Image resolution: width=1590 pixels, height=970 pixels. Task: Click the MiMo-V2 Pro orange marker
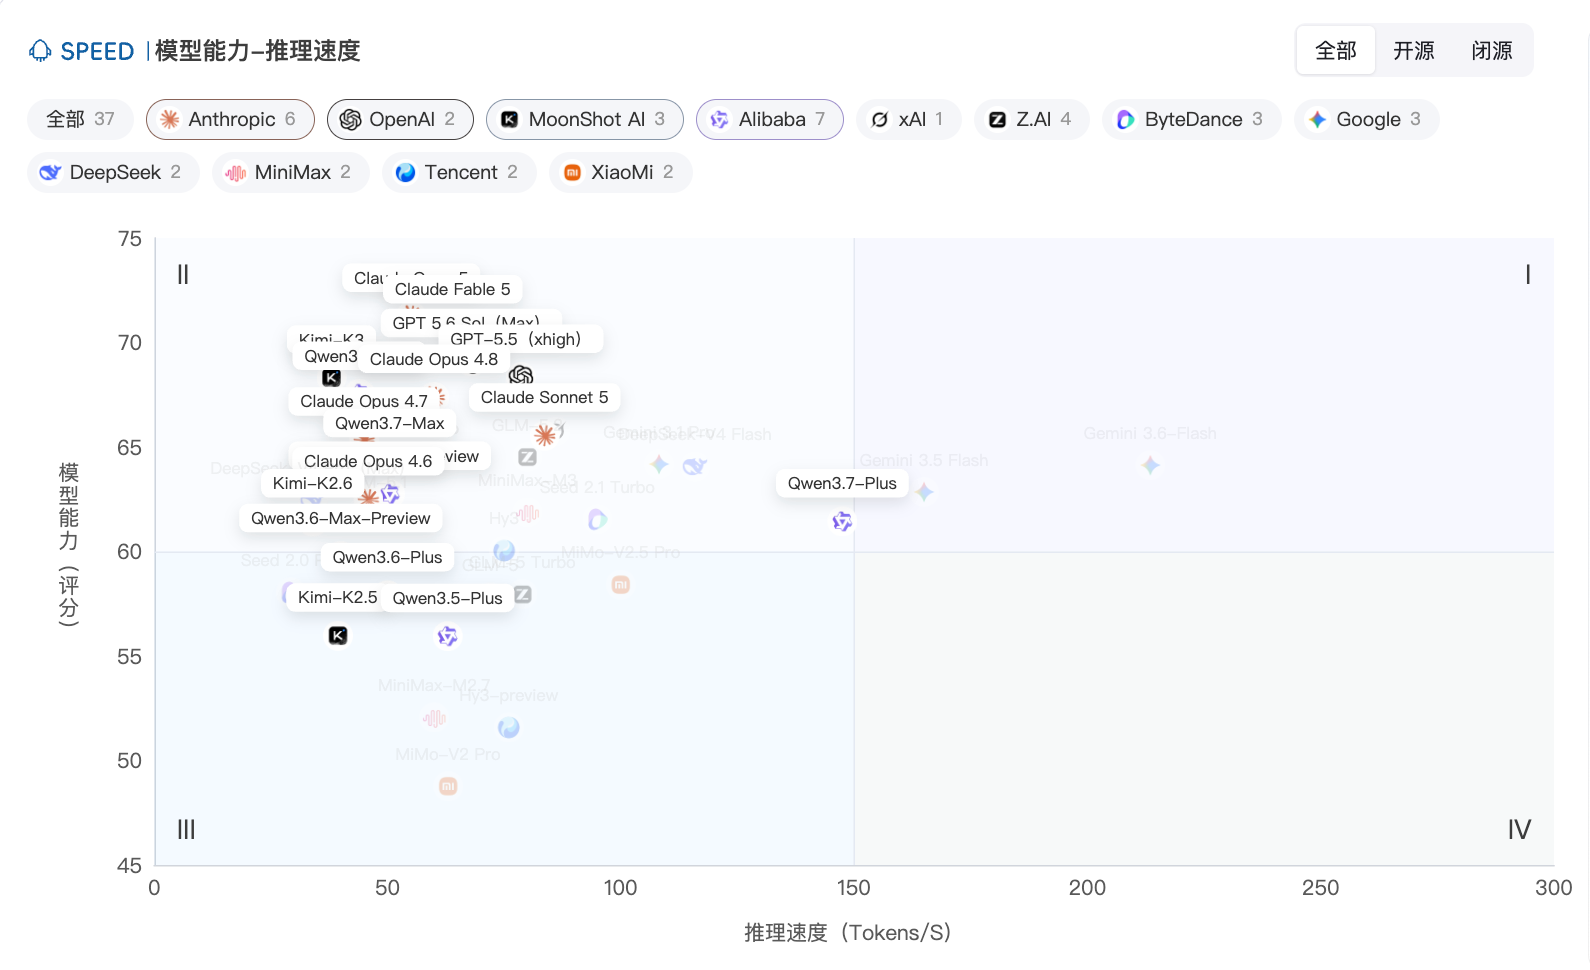click(448, 787)
